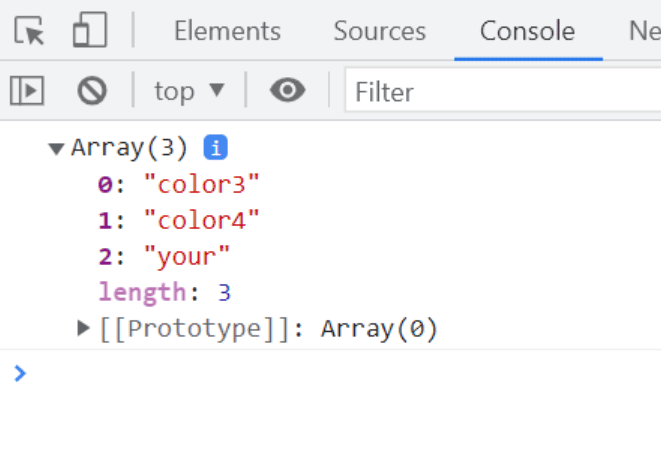Open the top JavaScript context dropdown
The image size is (661, 473).
pyautogui.click(x=189, y=92)
